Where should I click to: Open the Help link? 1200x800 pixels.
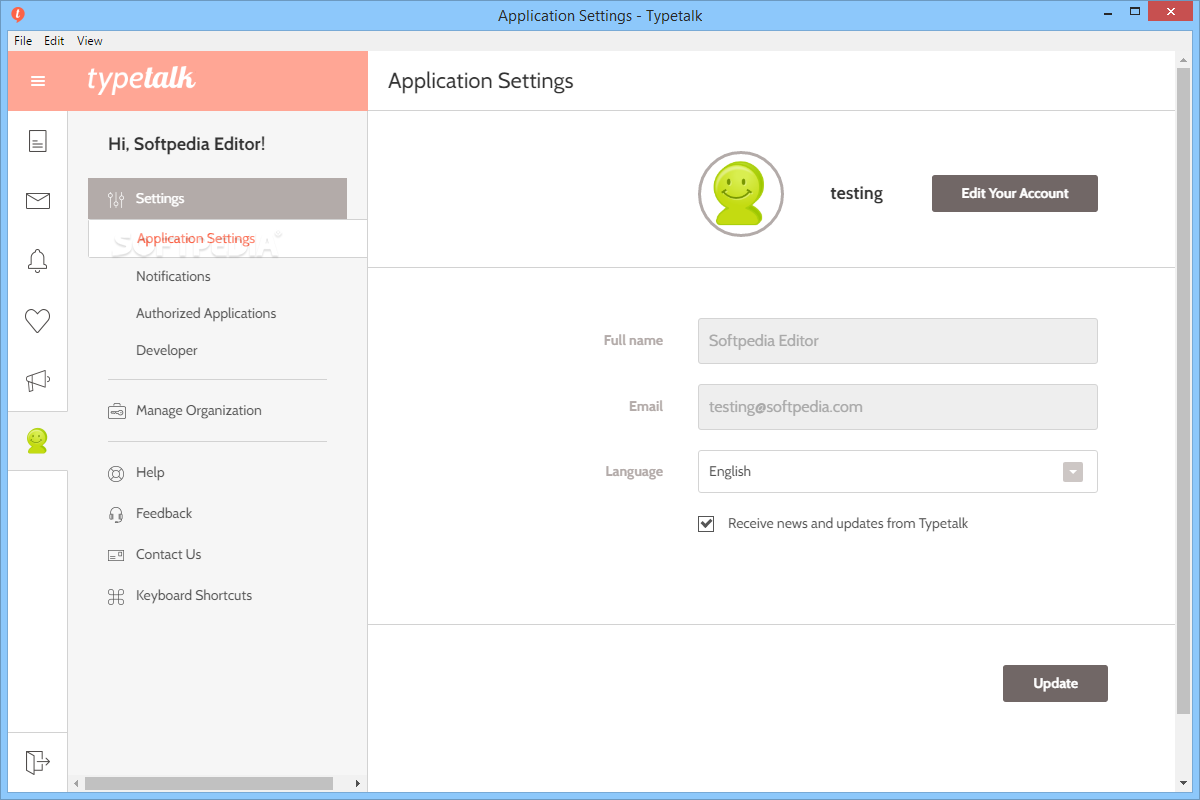point(150,472)
